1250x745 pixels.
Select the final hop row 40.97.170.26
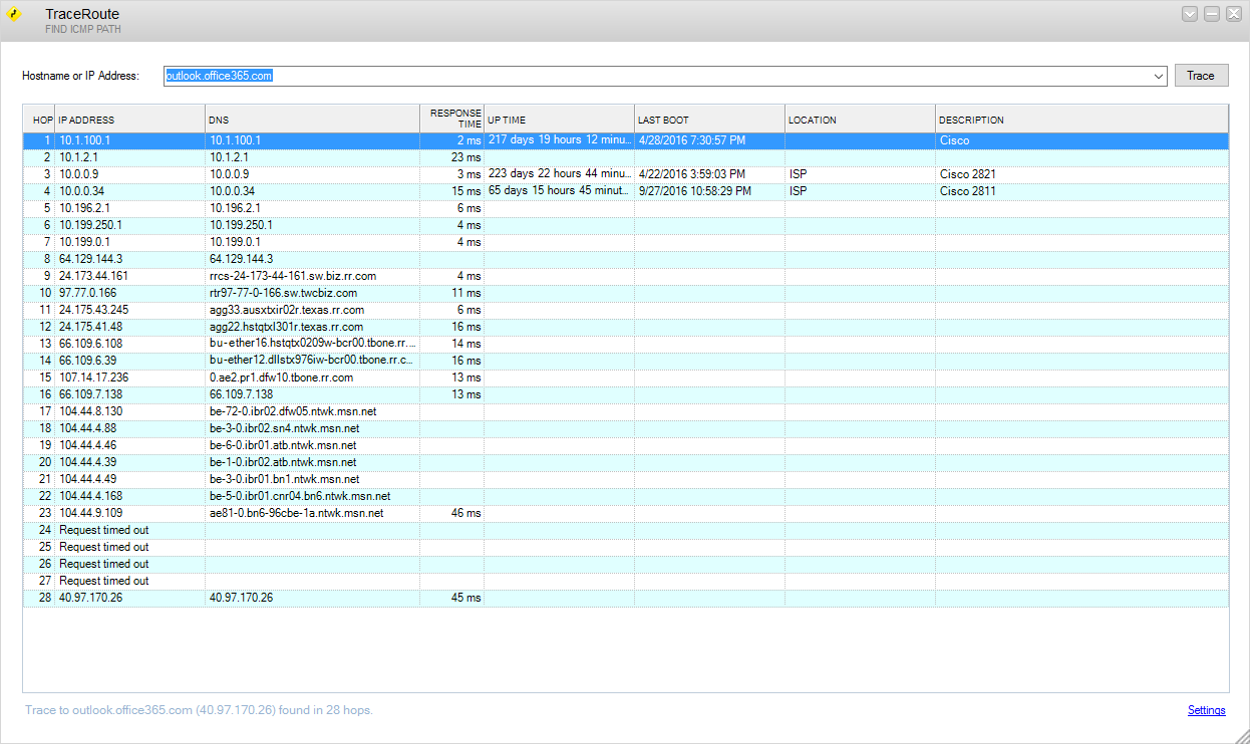(x=300, y=597)
